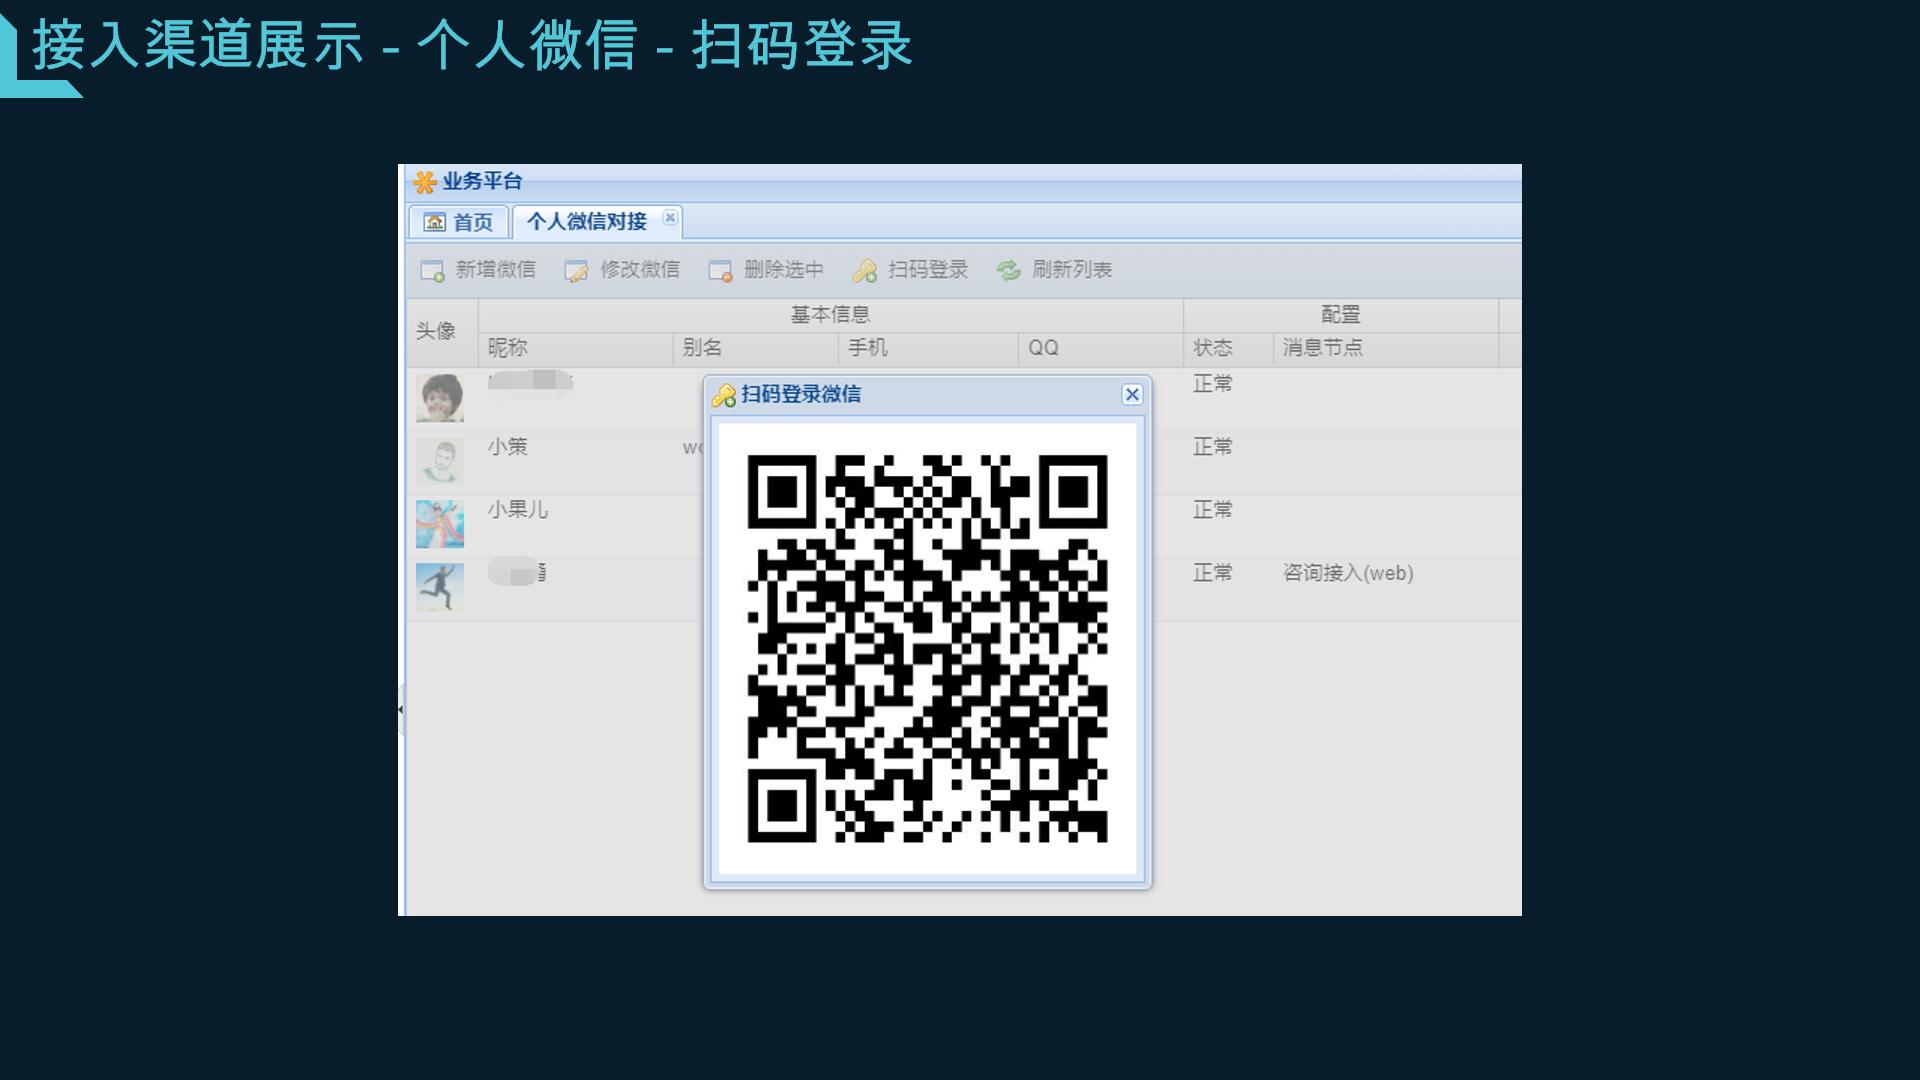Click the 别名 column header

(755, 348)
